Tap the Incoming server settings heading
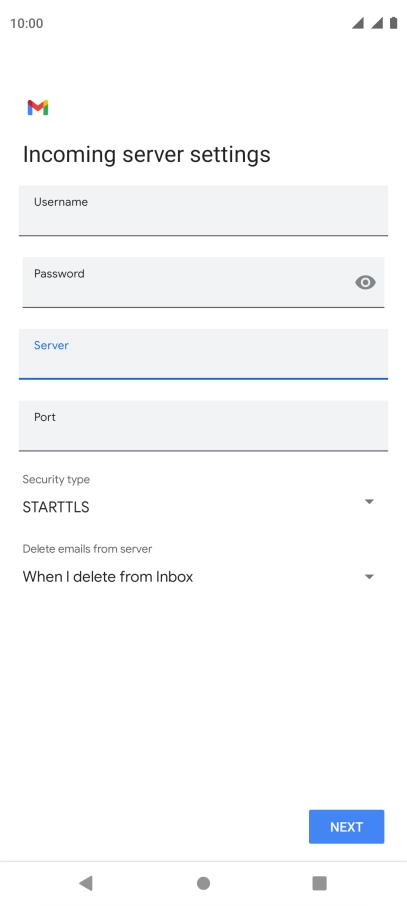 pos(146,154)
